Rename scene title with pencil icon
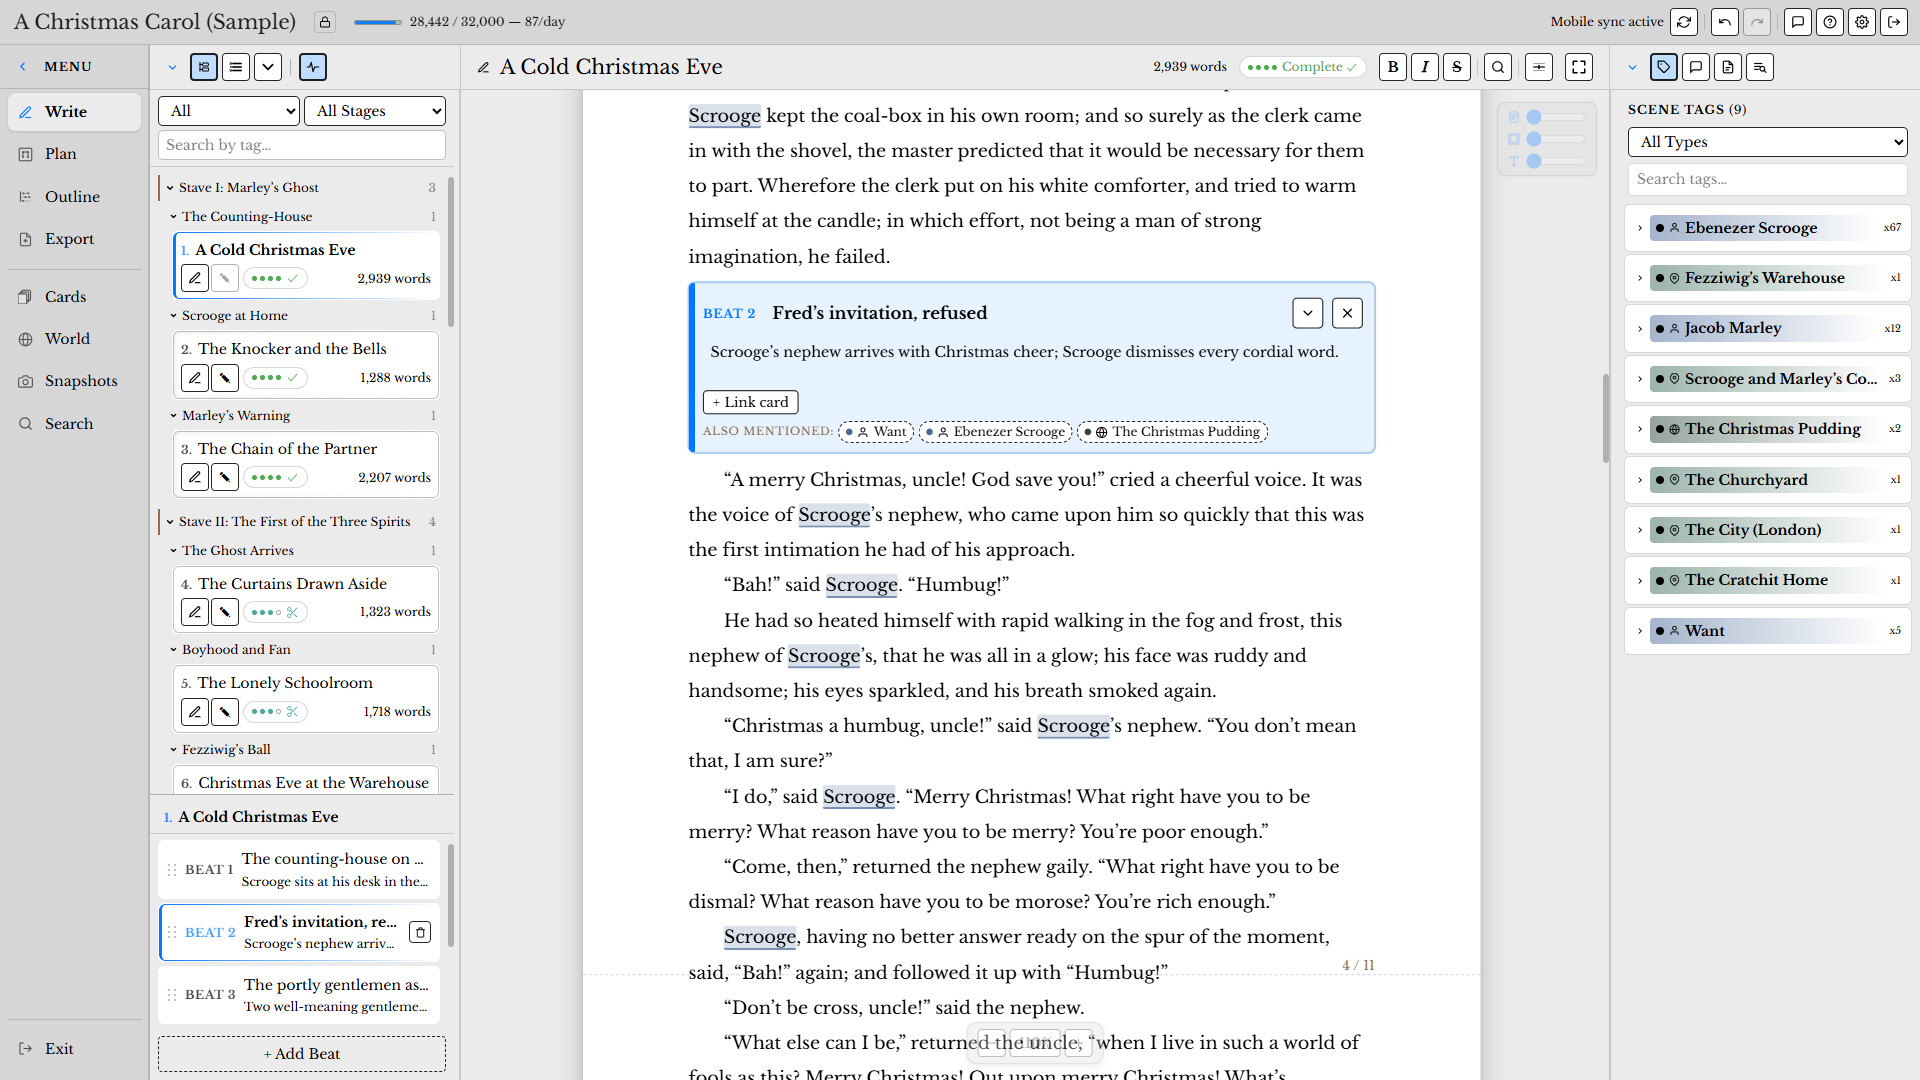 pyautogui.click(x=484, y=67)
